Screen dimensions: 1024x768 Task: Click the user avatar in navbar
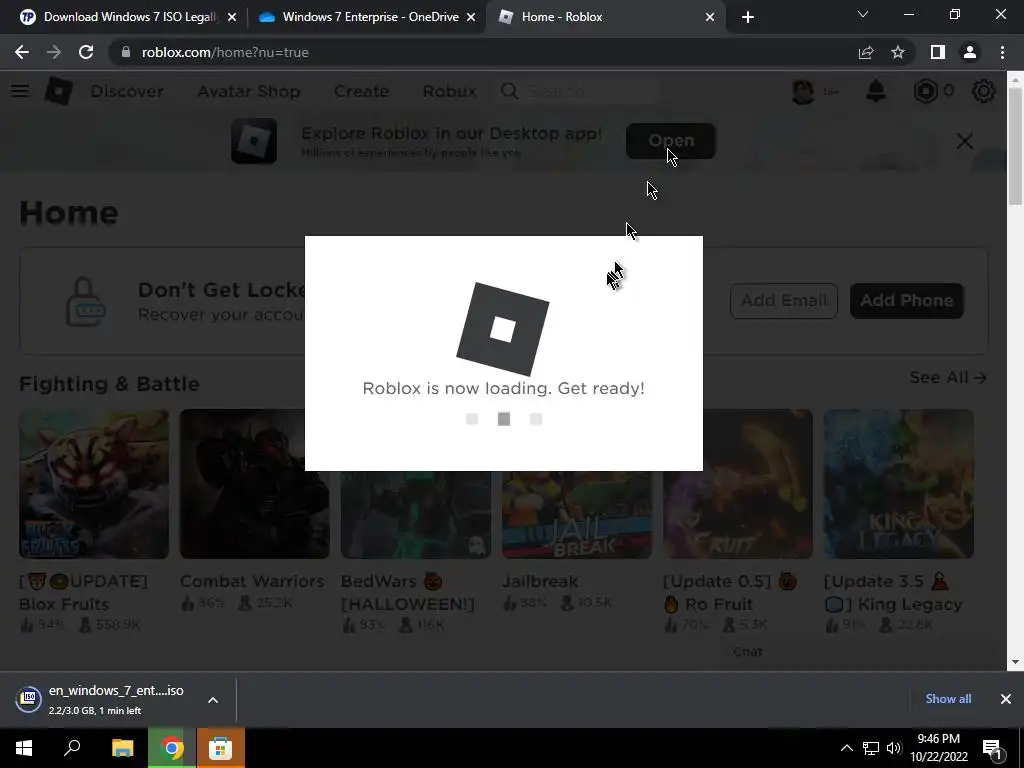(x=803, y=91)
